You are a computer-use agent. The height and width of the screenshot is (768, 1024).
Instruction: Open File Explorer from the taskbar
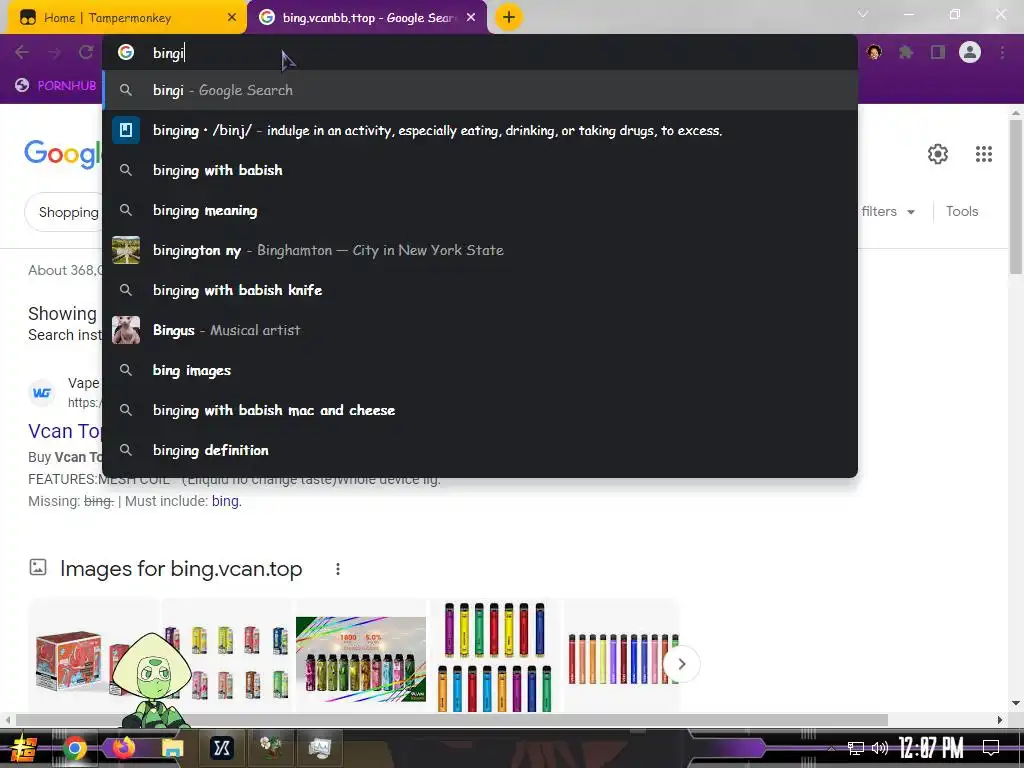pyautogui.click(x=173, y=748)
